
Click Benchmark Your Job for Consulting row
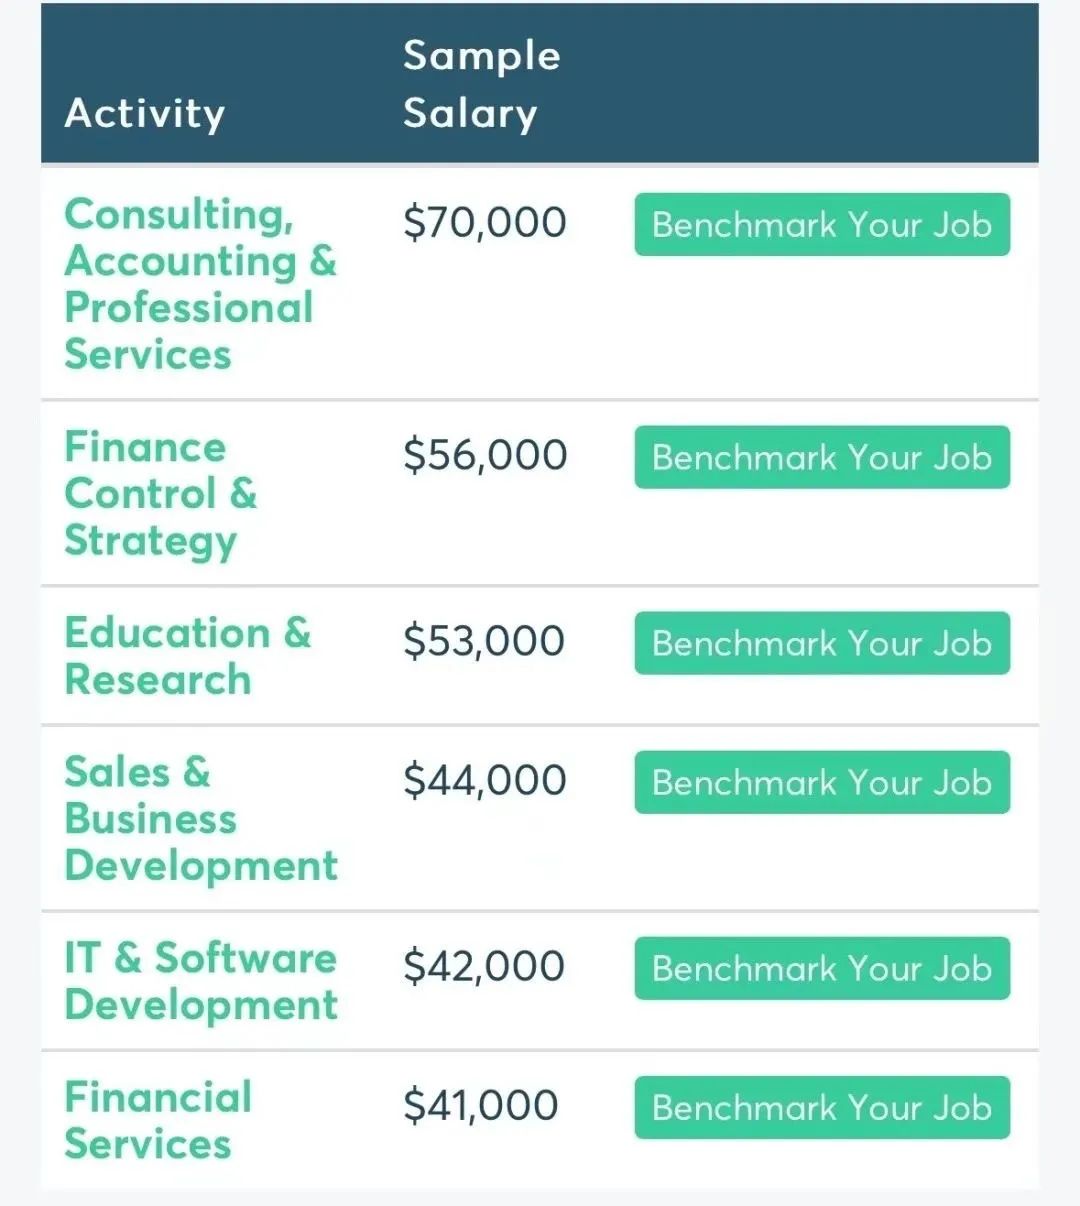coord(821,225)
